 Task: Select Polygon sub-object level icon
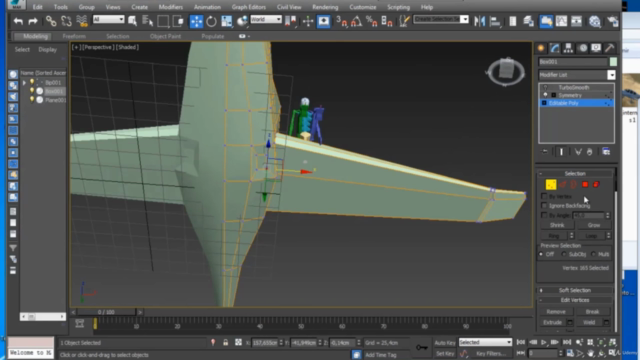pos(585,184)
